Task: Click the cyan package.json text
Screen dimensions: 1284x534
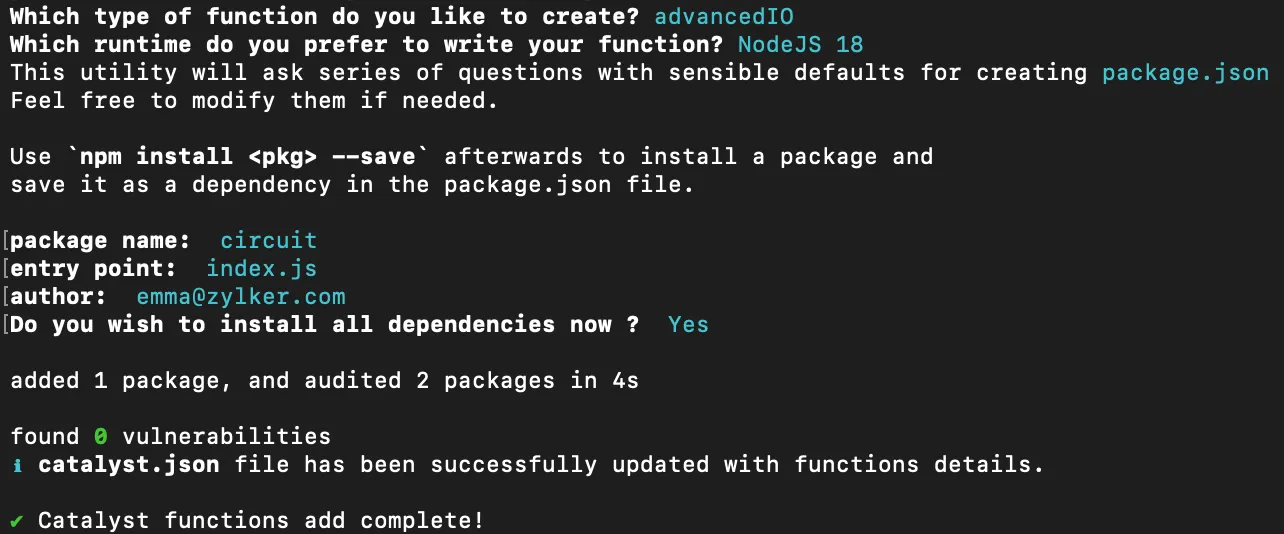Action: (x=1185, y=73)
